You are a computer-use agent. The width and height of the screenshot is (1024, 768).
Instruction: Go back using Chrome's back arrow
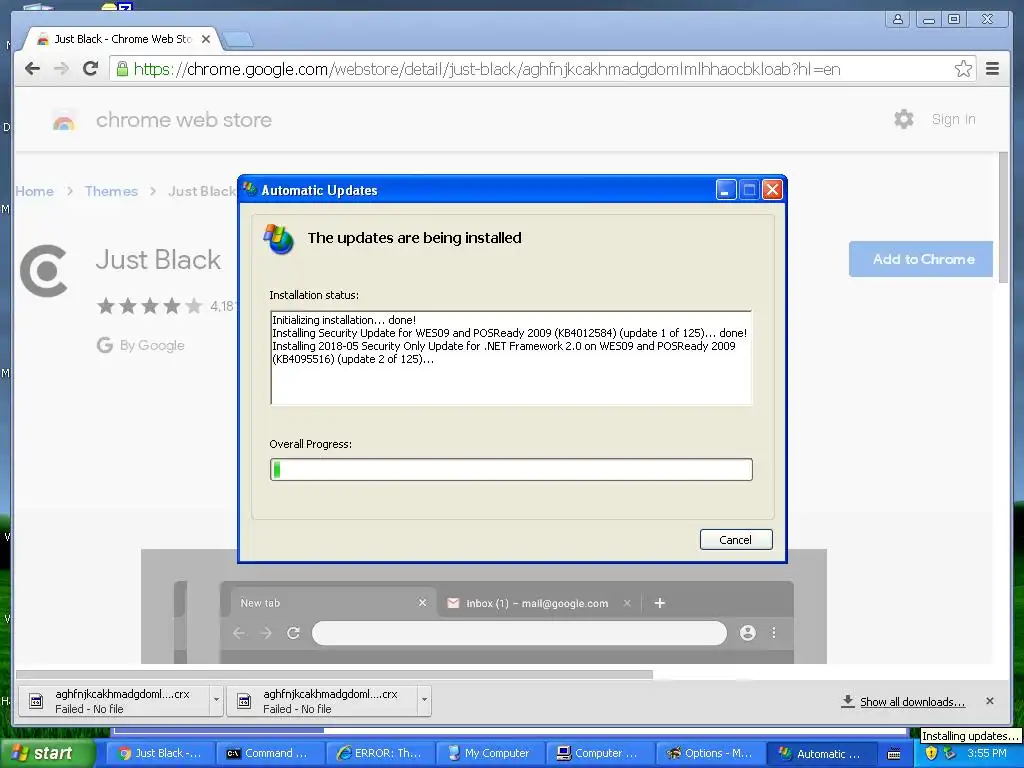click(x=32, y=69)
